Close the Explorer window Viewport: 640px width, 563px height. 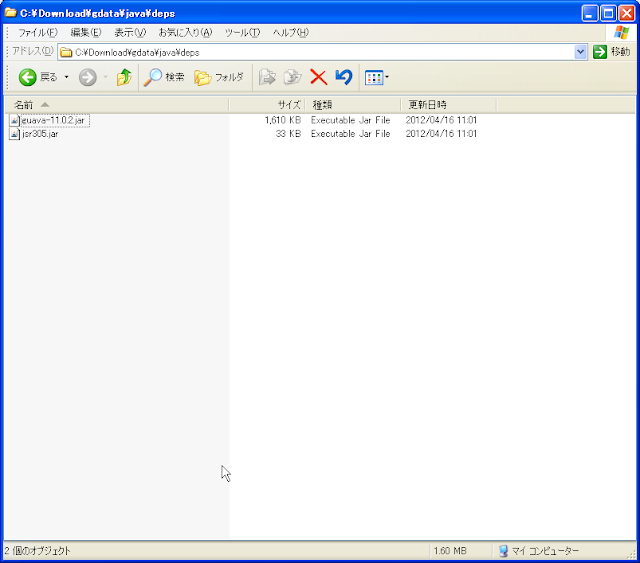pyautogui.click(x=627, y=13)
